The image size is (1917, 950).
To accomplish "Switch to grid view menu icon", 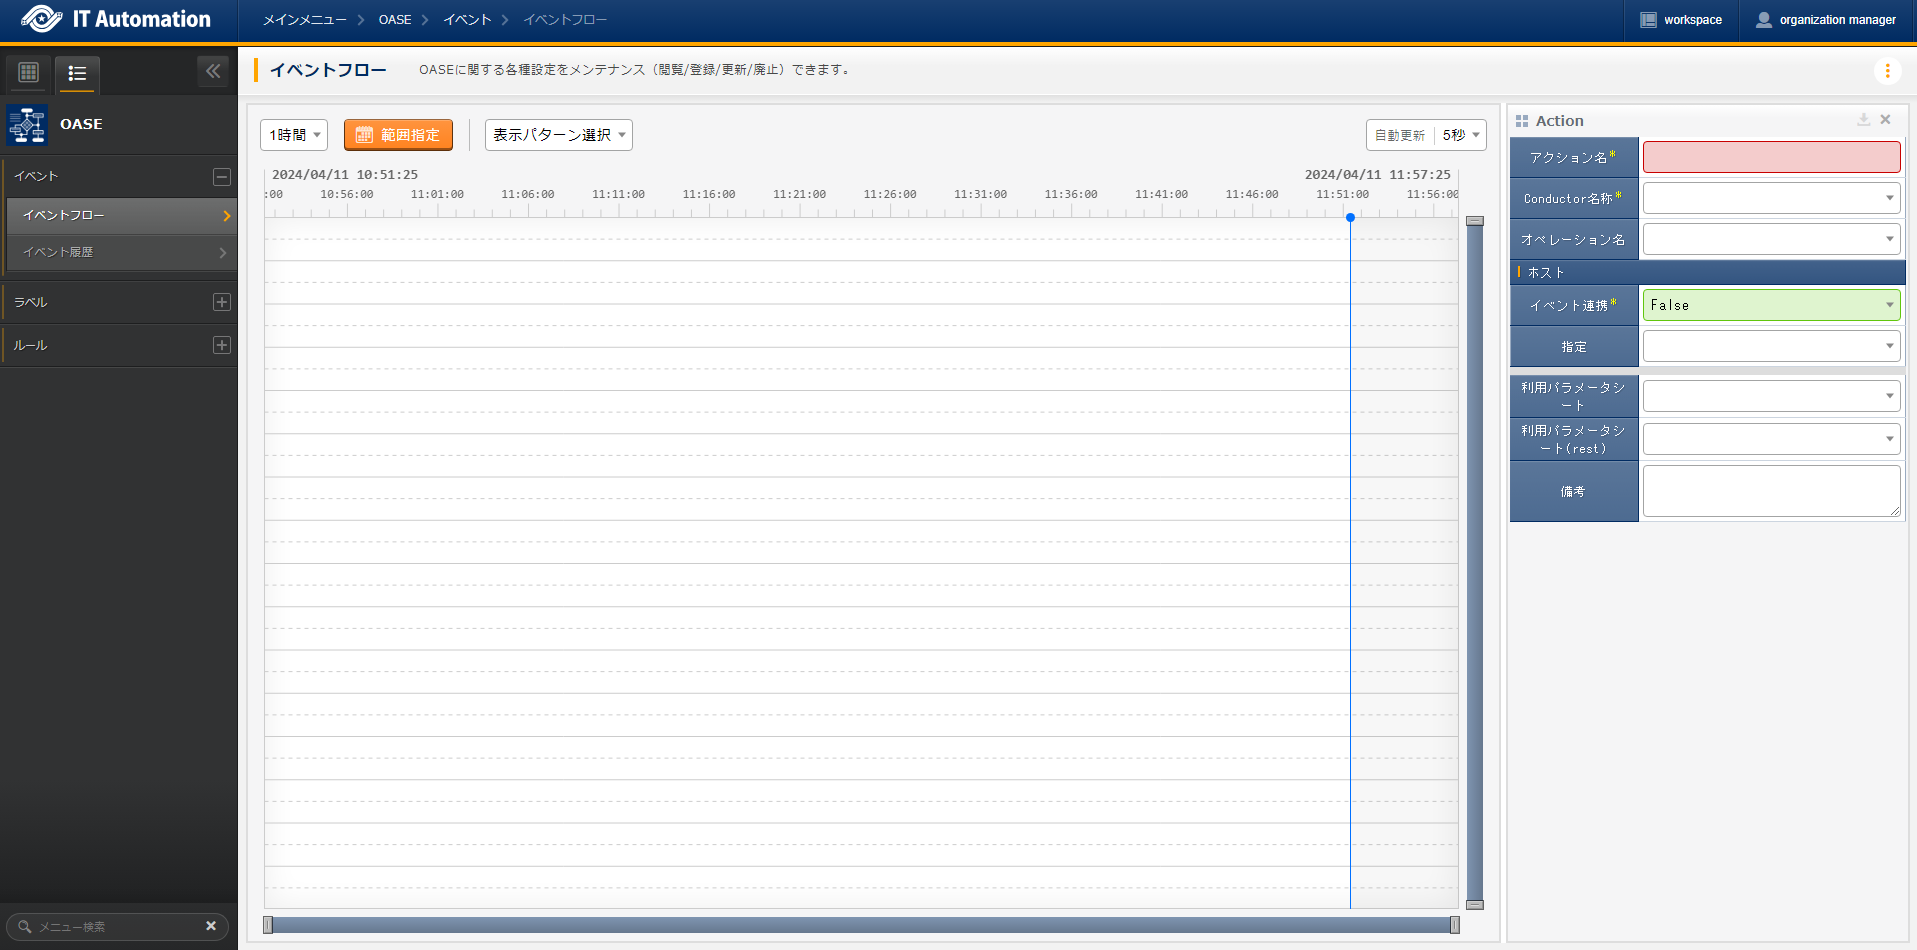I will [x=28, y=72].
